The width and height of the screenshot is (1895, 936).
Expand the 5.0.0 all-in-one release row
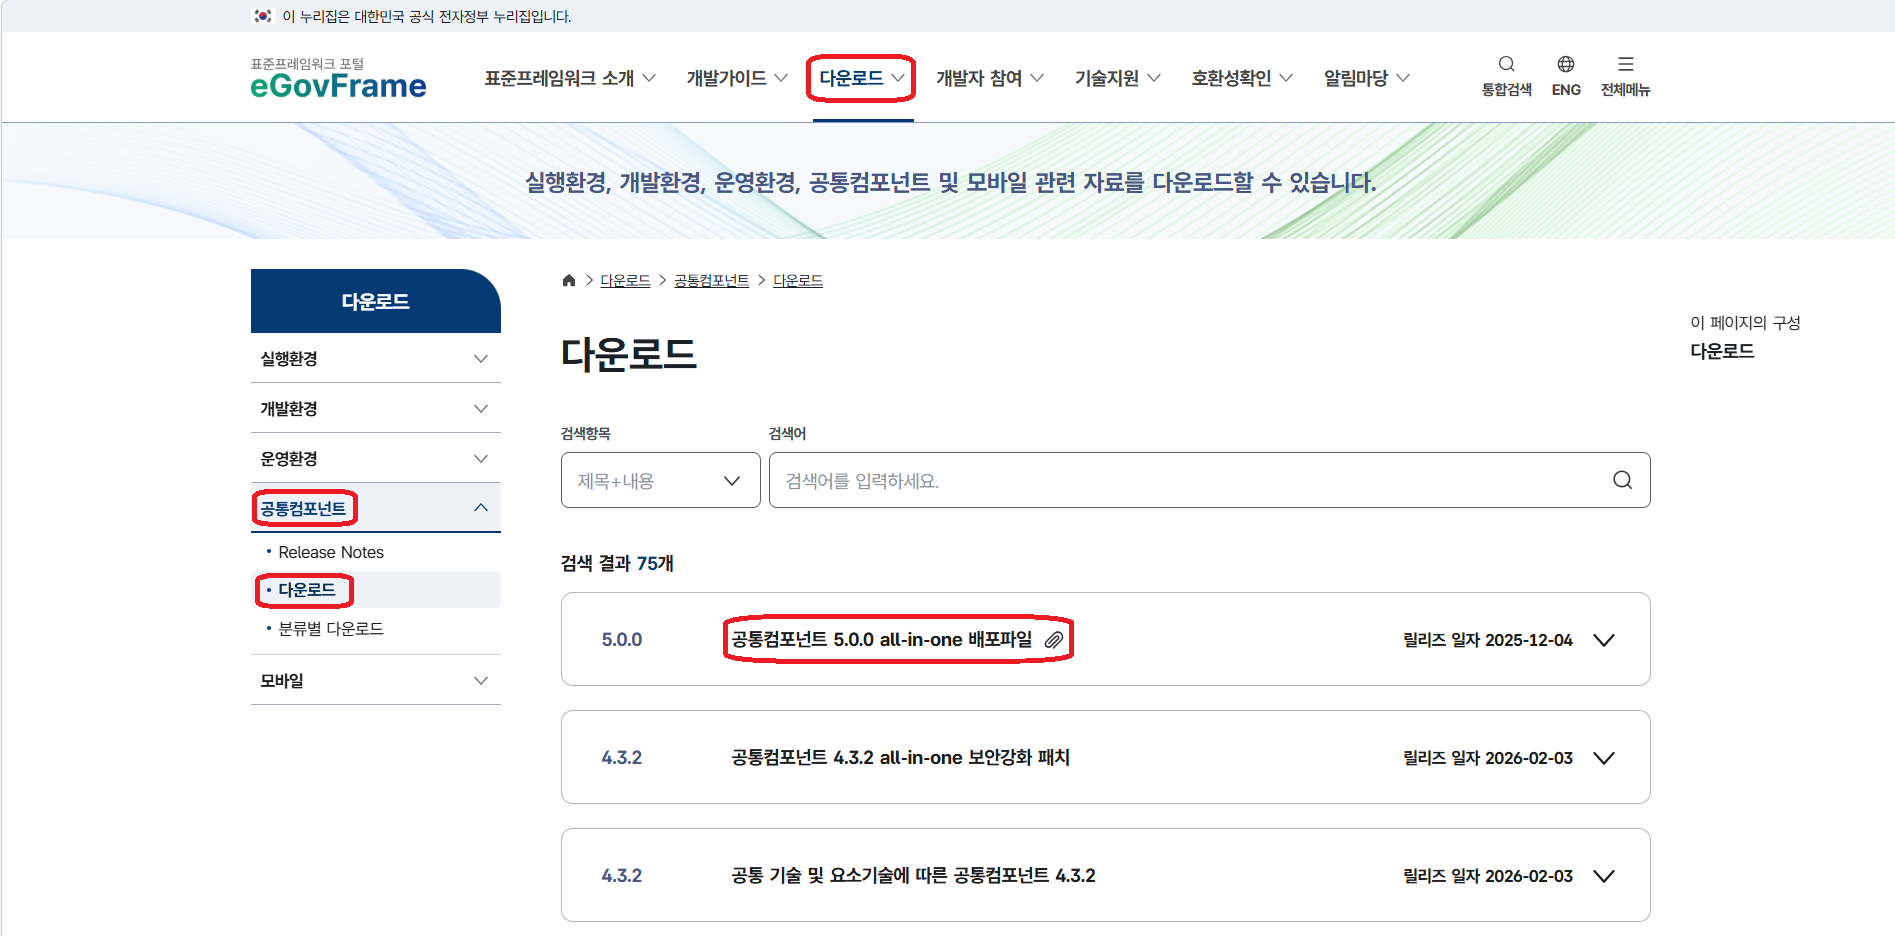1604,640
